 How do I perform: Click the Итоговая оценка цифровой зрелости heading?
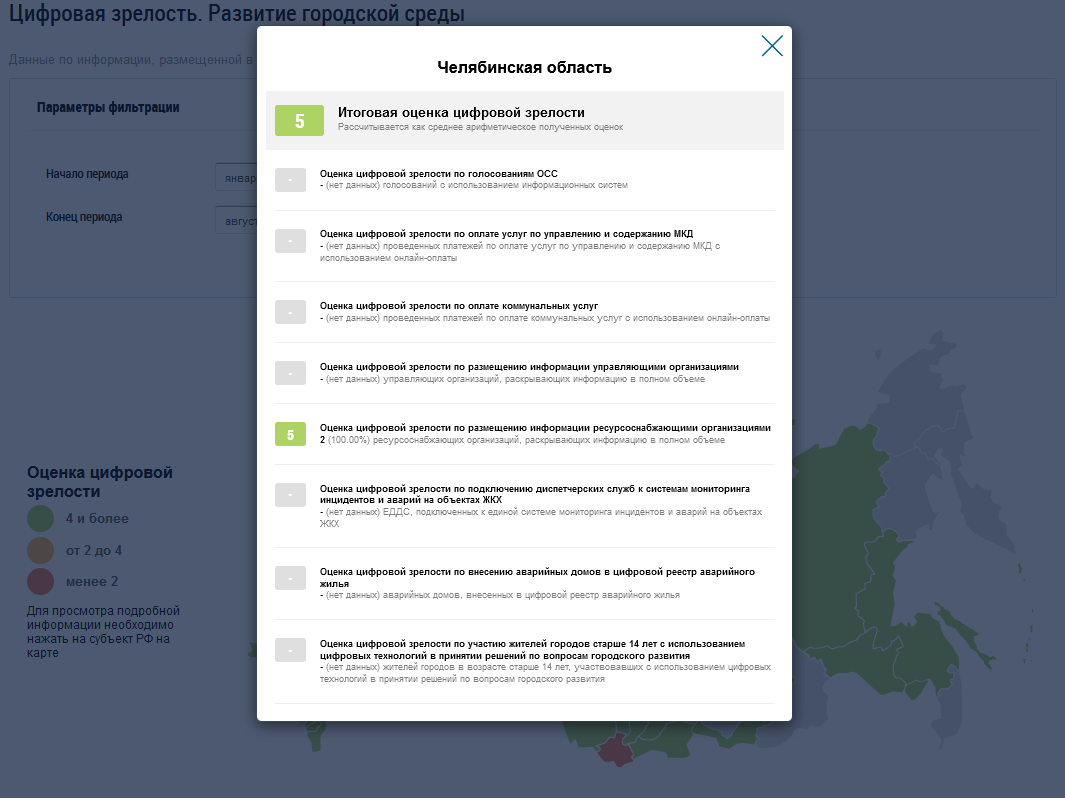(x=461, y=113)
